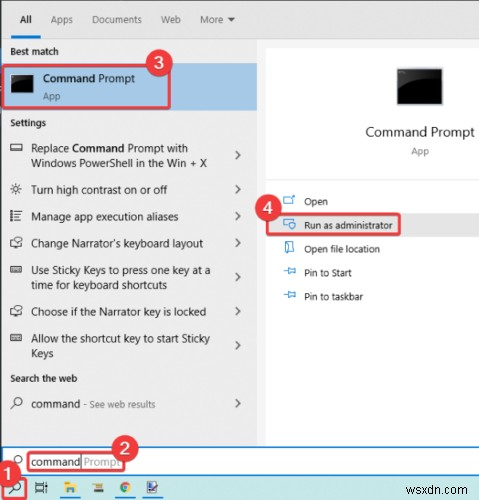The image size is (479, 500).
Task: Expand arrow for high contrast setting
Action: (237, 189)
